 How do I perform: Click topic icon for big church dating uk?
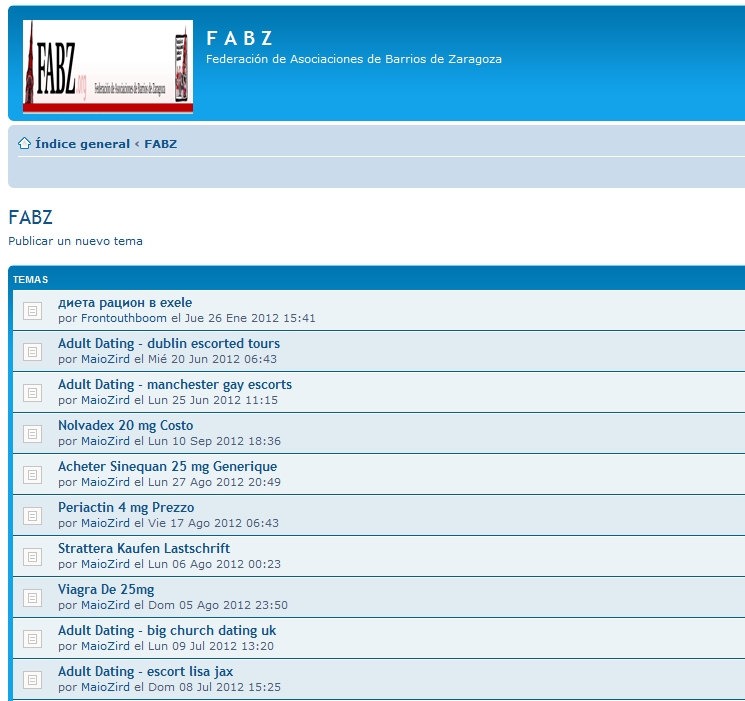[x=32, y=638]
